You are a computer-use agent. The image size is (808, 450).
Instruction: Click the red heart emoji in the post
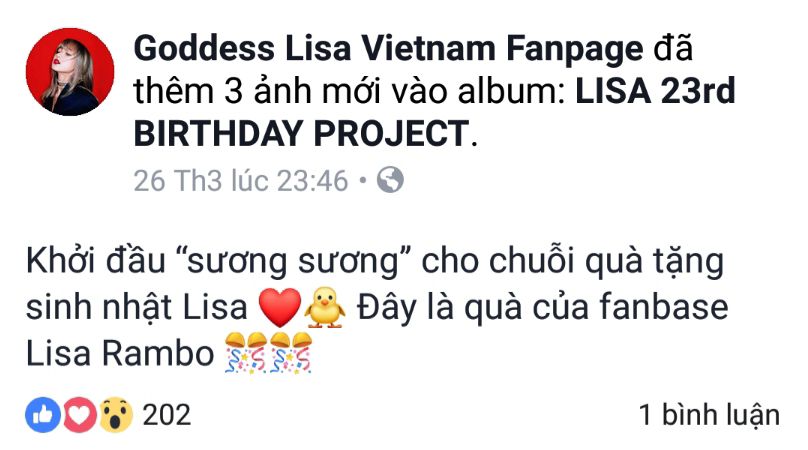(x=280, y=307)
